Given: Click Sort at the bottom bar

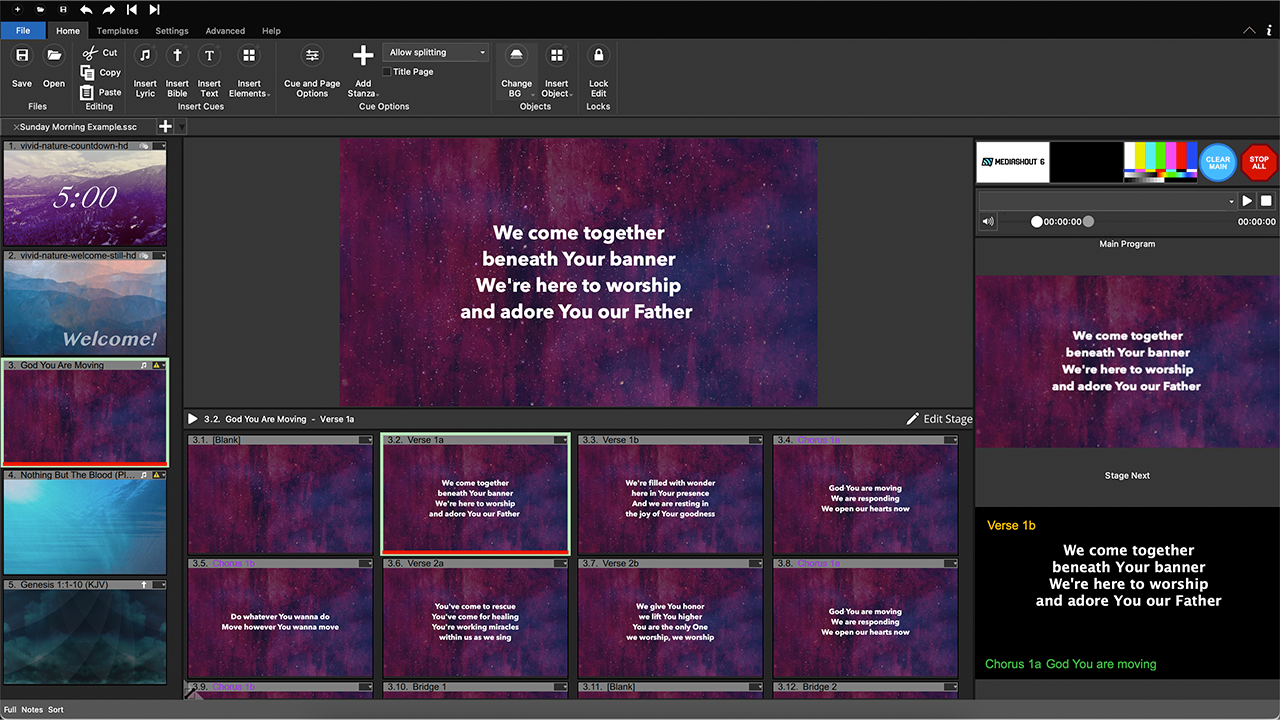Looking at the screenshot, I should coord(56,710).
